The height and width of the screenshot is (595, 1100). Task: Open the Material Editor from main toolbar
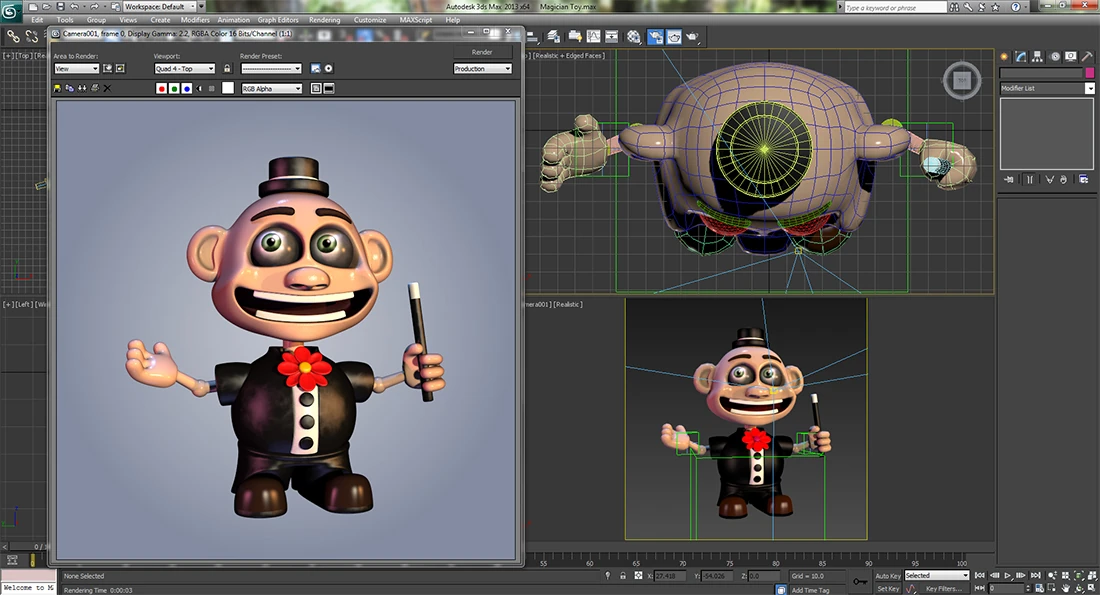(634, 37)
